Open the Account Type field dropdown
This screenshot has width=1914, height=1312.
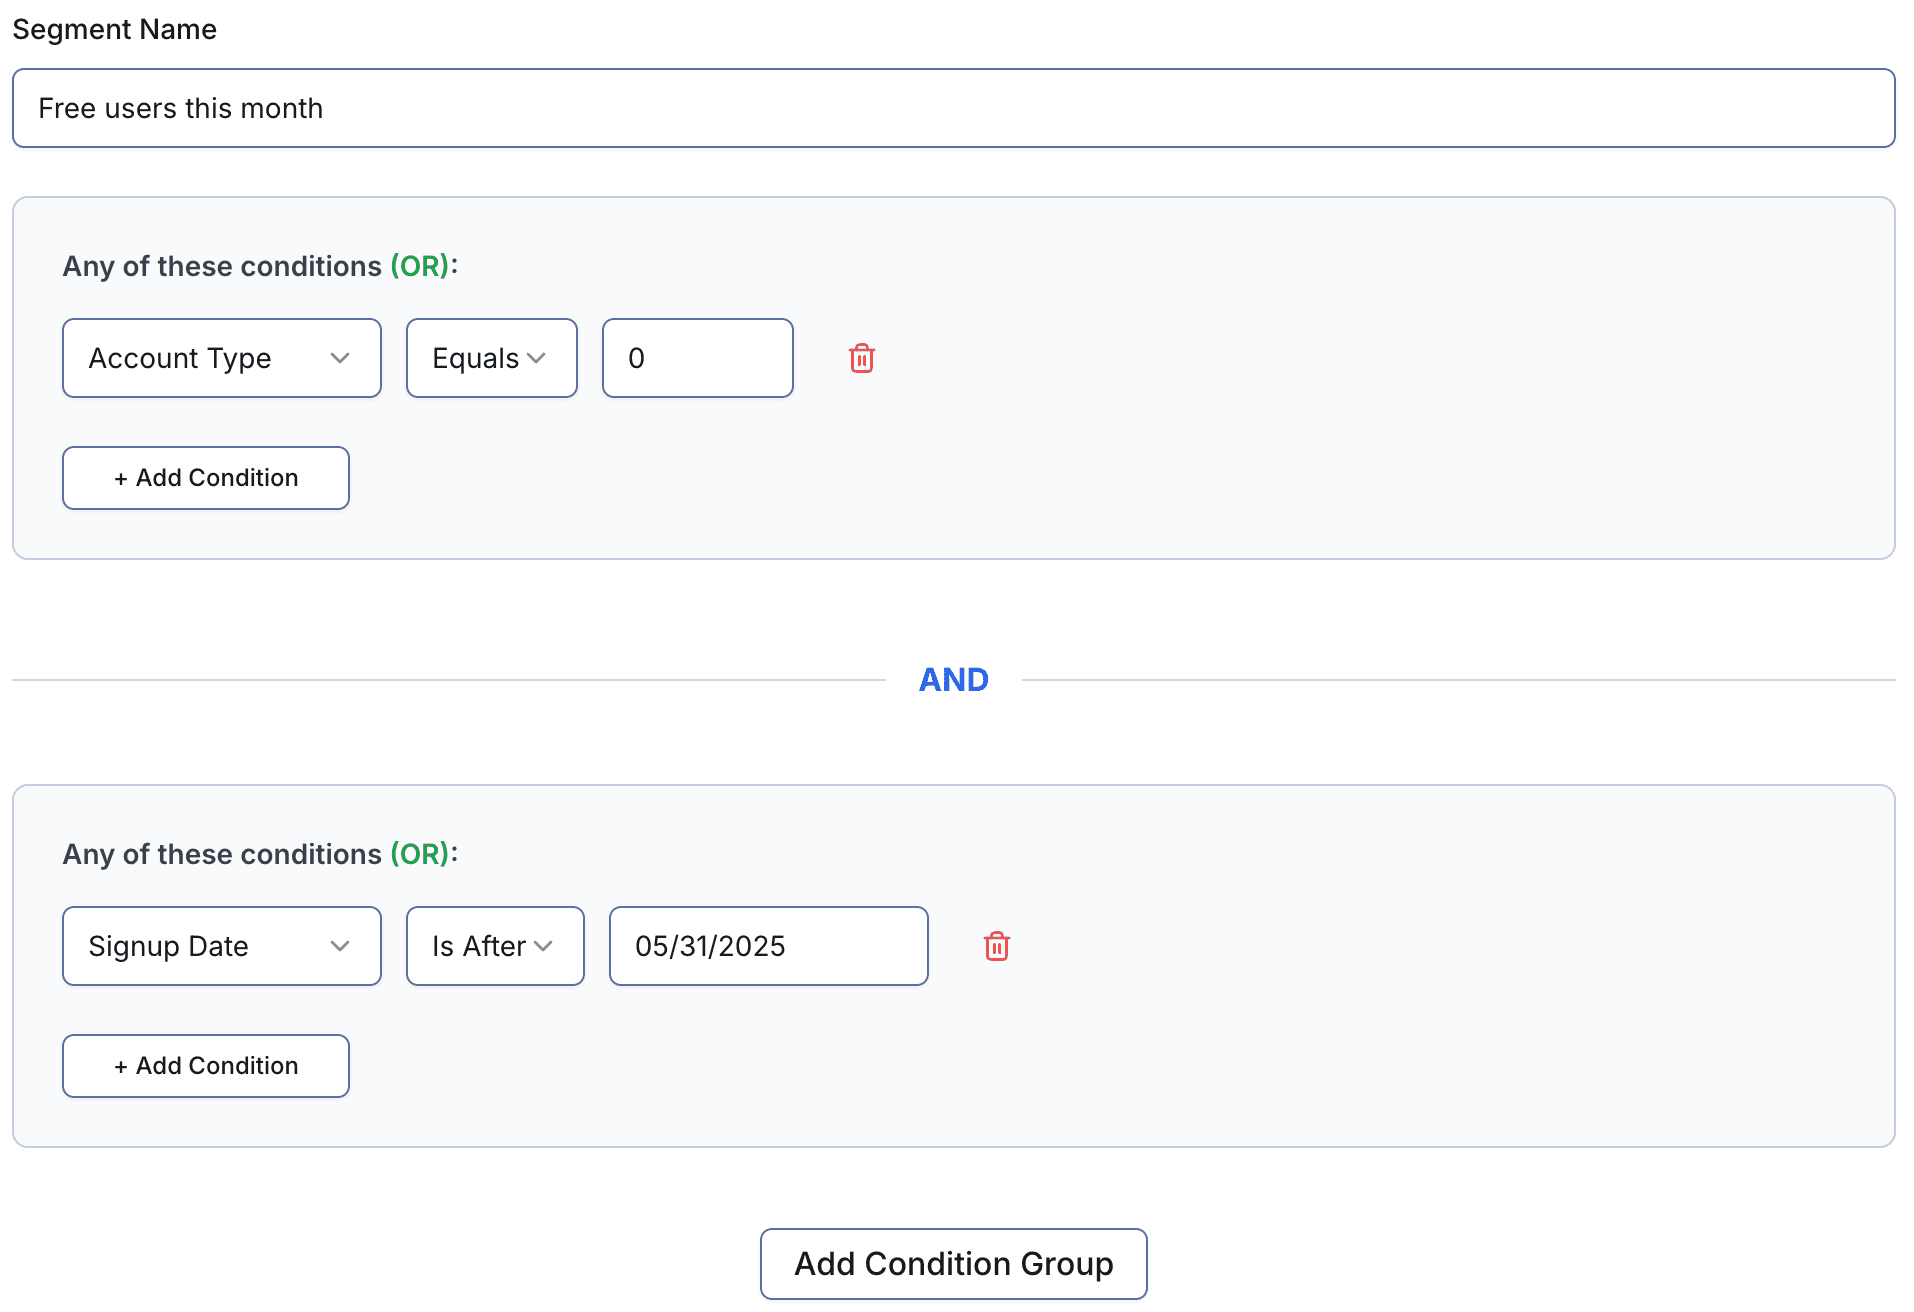click(221, 358)
